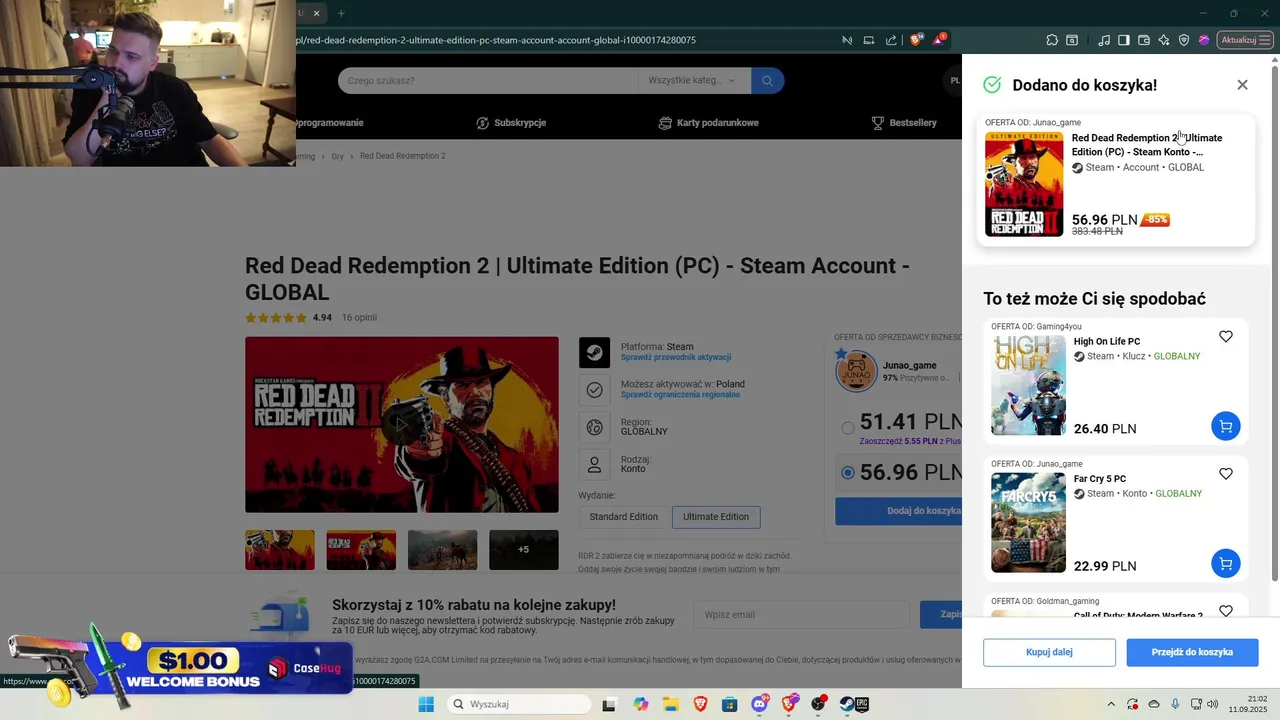
Task: Open the Subskrypcje menu item
Action: point(511,123)
